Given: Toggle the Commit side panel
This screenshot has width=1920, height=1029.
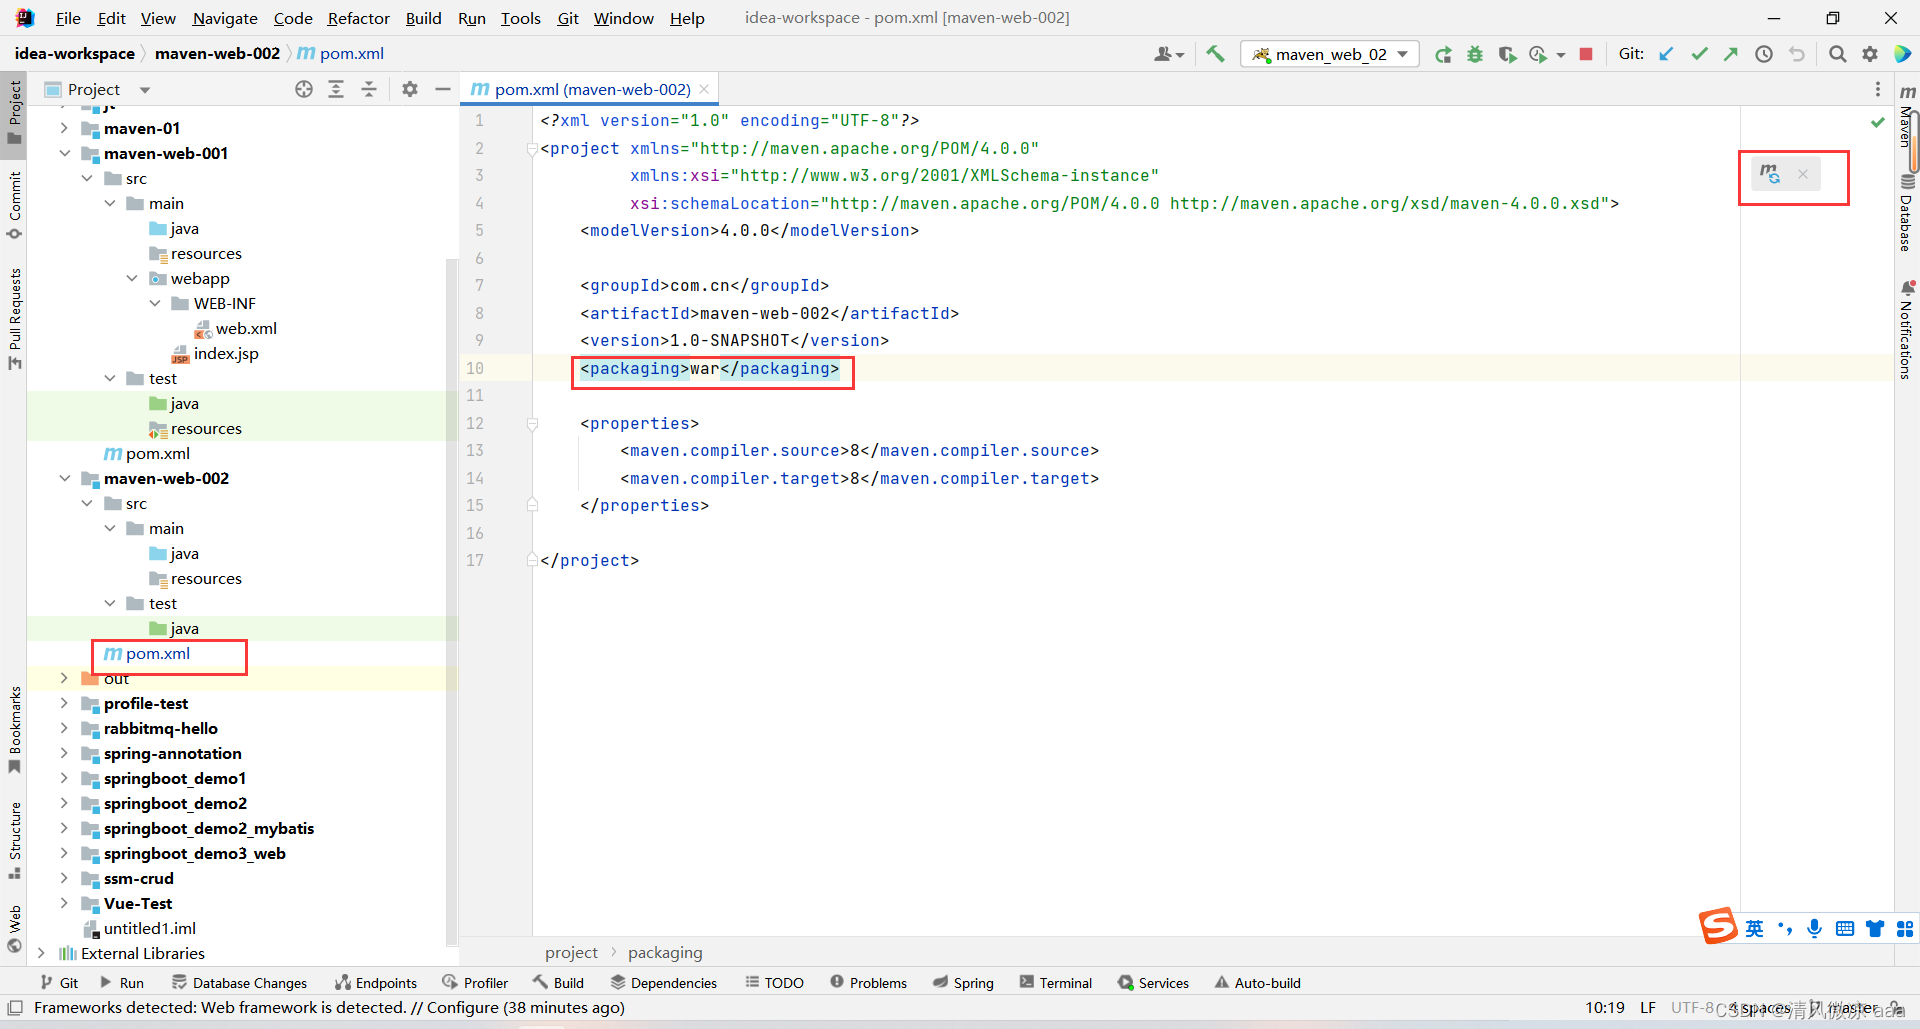Looking at the screenshot, I should pos(14,205).
